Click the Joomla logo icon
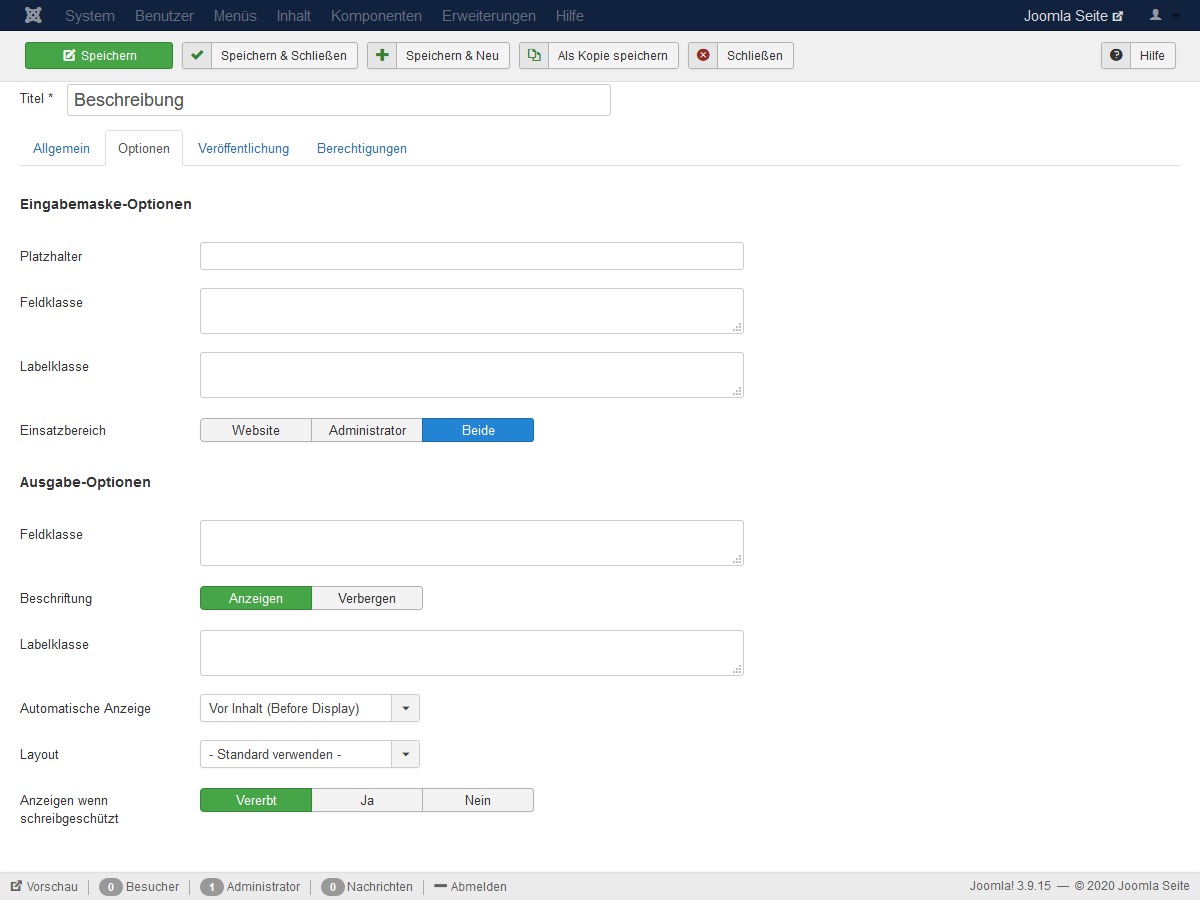The image size is (1200, 900). pos(33,15)
